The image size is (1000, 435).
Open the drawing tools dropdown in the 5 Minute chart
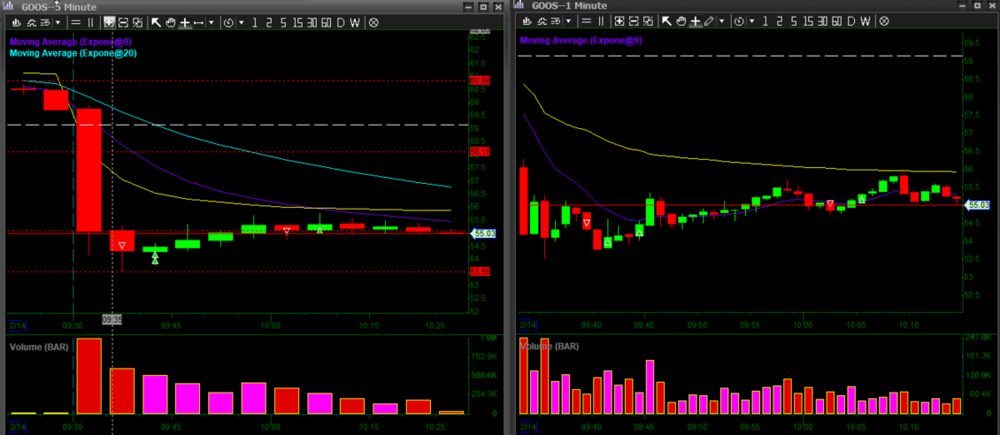[211, 21]
